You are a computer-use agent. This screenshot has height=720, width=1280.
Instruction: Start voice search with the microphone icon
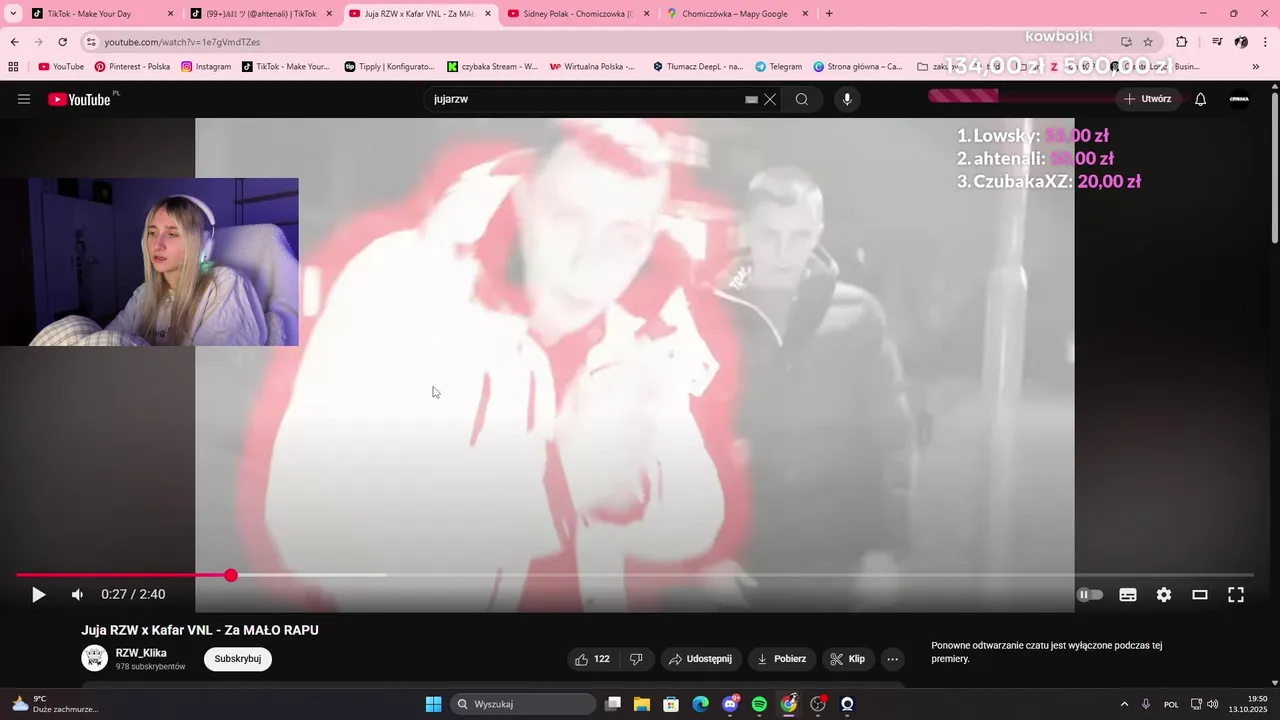pos(847,99)
